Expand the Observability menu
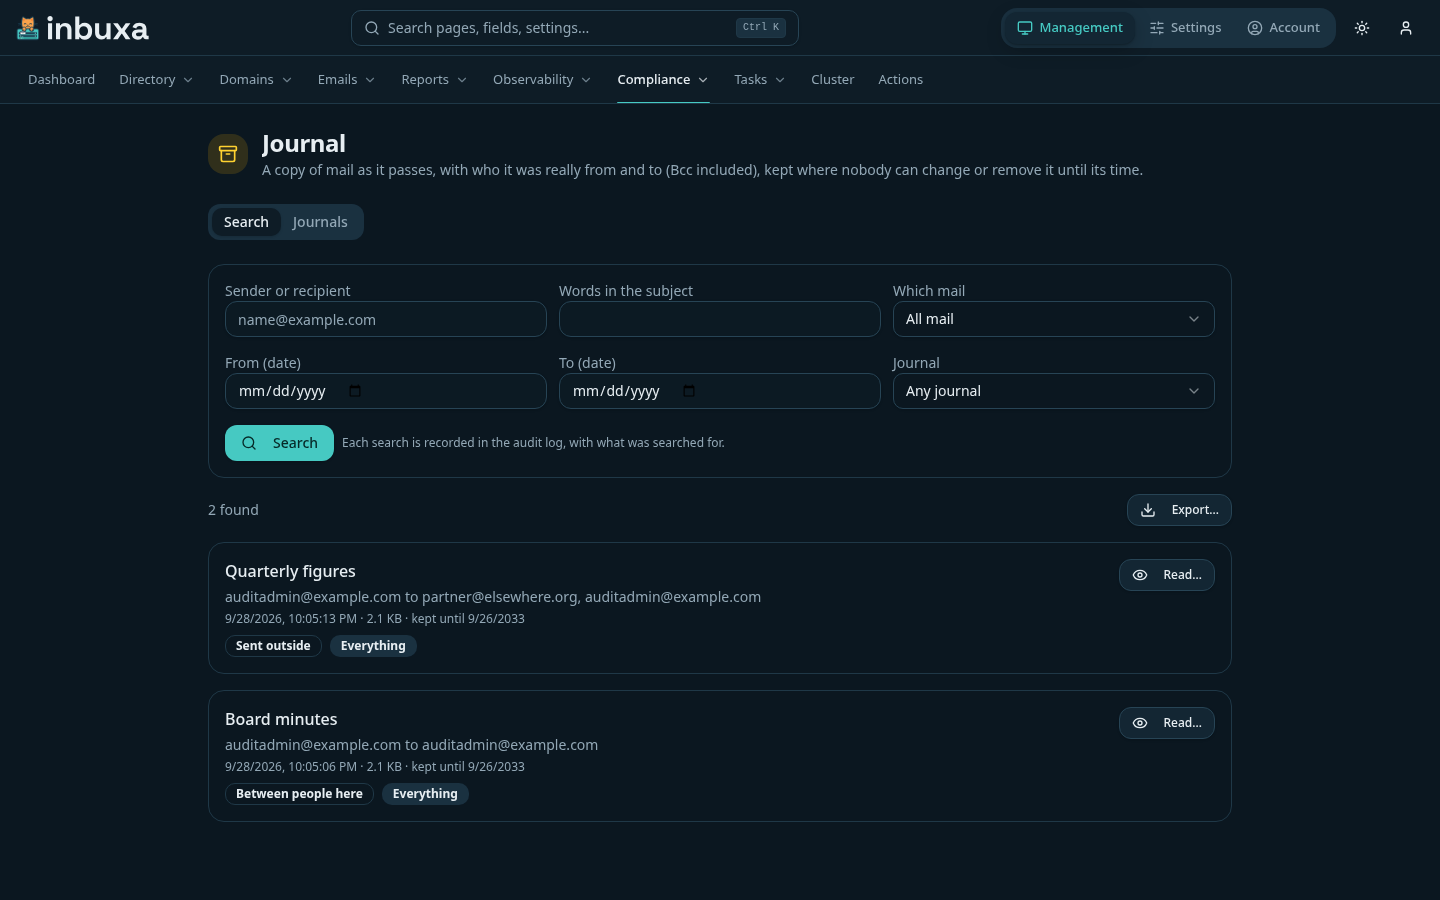 pyautogui.click(x=542, y=80)
